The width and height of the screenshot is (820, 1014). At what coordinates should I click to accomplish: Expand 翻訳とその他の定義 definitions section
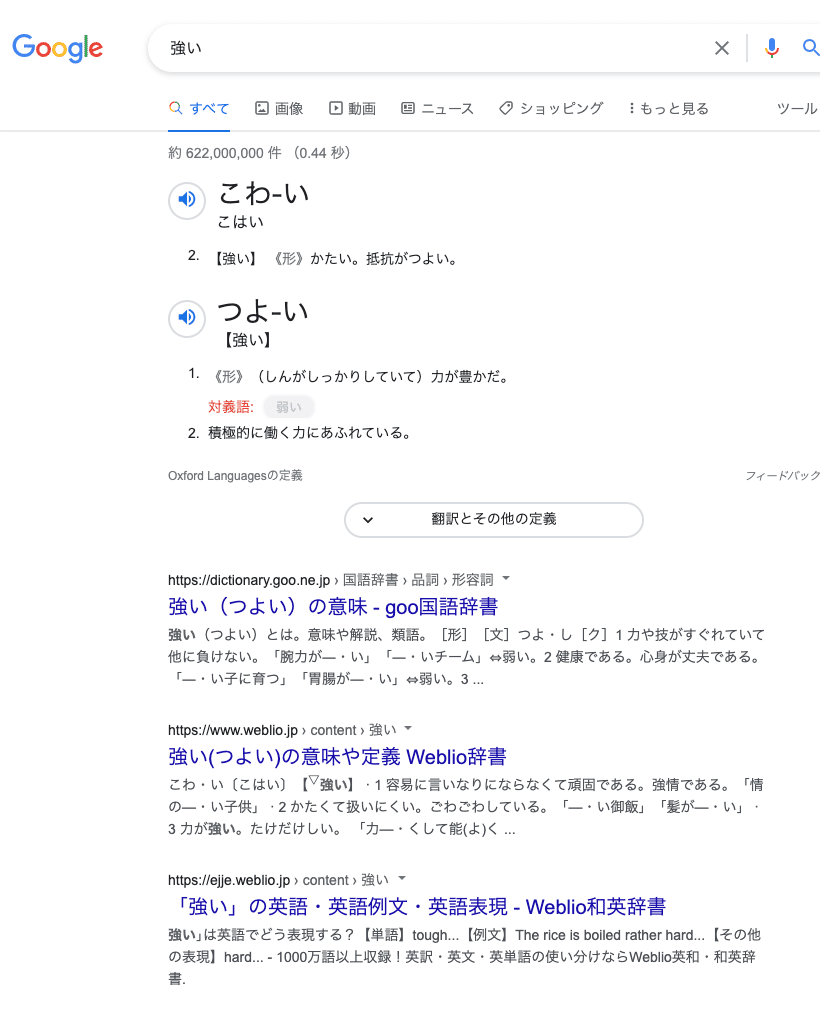(493, 520)
